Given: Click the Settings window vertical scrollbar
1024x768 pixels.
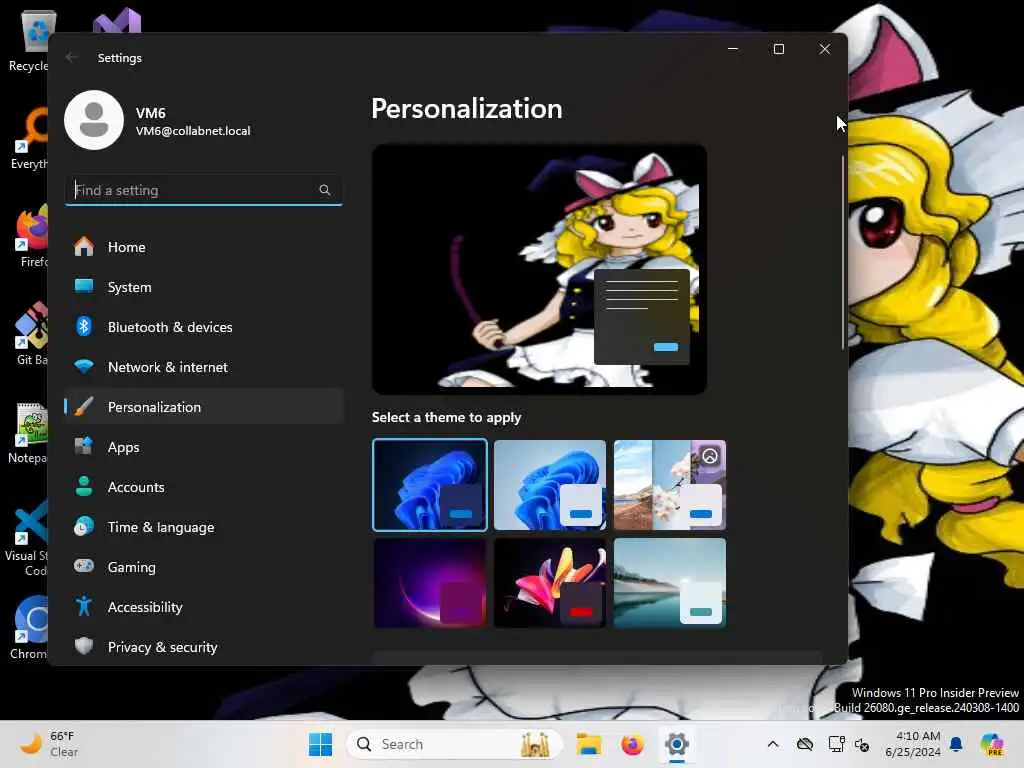Looking at the screenshot, I should coord(843,251).
